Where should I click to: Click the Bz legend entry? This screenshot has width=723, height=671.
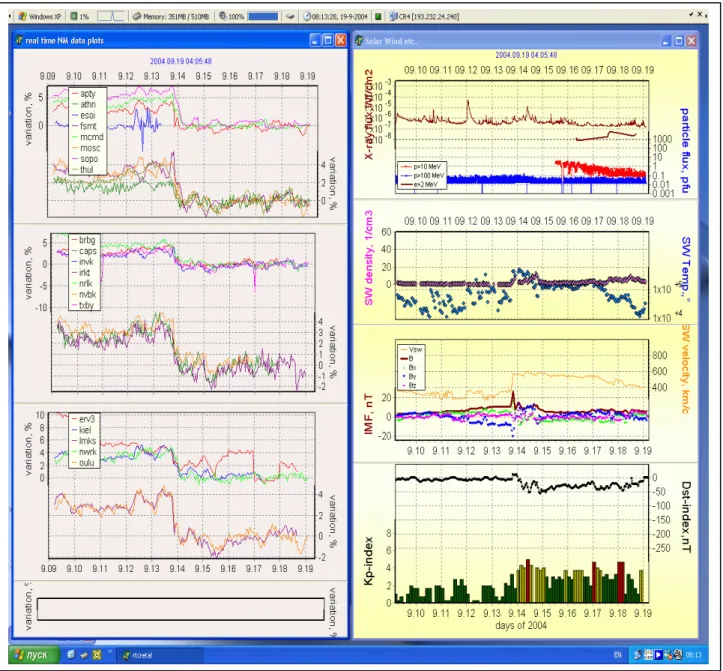coord(408,386)
